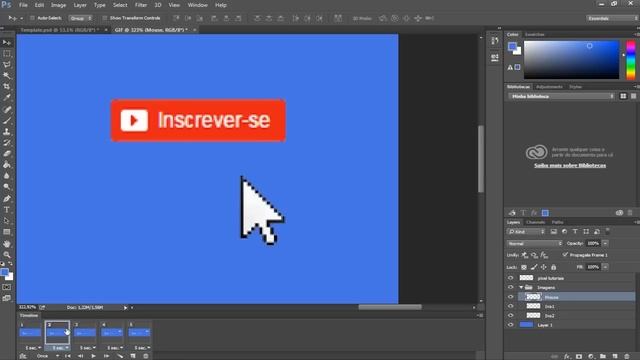Open the Essentials workspace dropdown
Screen dimensions: 640x360
[x=611, y=18]
